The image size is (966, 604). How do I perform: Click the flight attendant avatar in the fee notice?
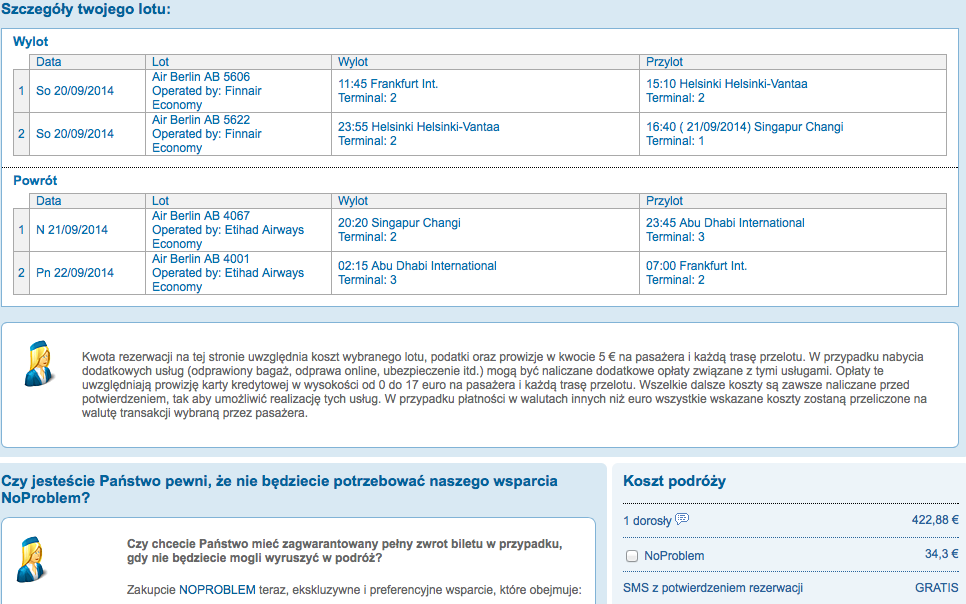tap(39, 364)
